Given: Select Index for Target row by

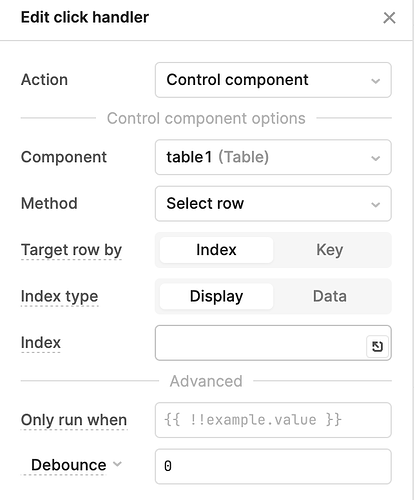Looking at the screenshot, I should click(x=216, y=250).
